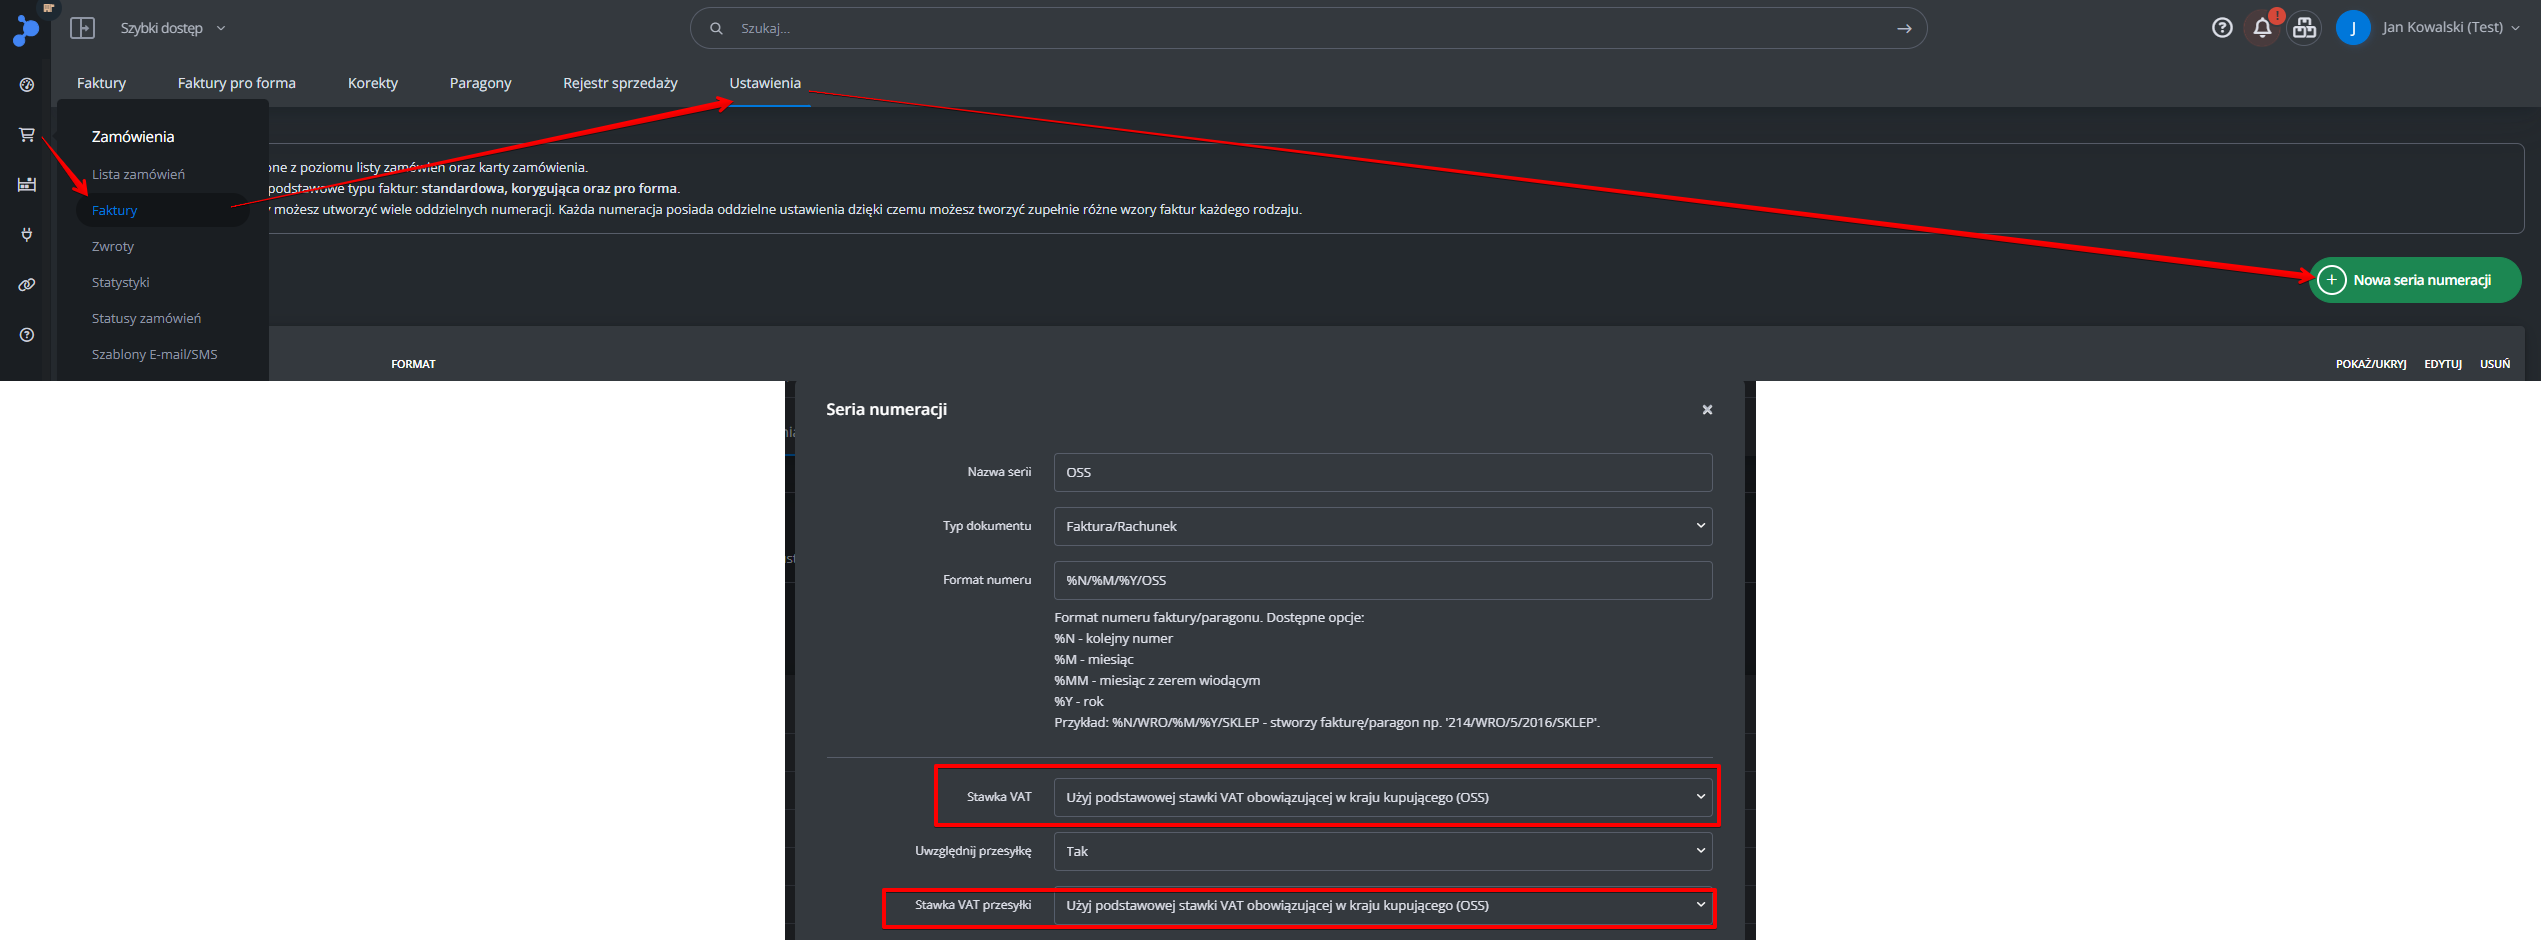Screen dimensions: 2541x940
Task: Open the warehouse icon in left sidebar
Action: click(27, 184)
